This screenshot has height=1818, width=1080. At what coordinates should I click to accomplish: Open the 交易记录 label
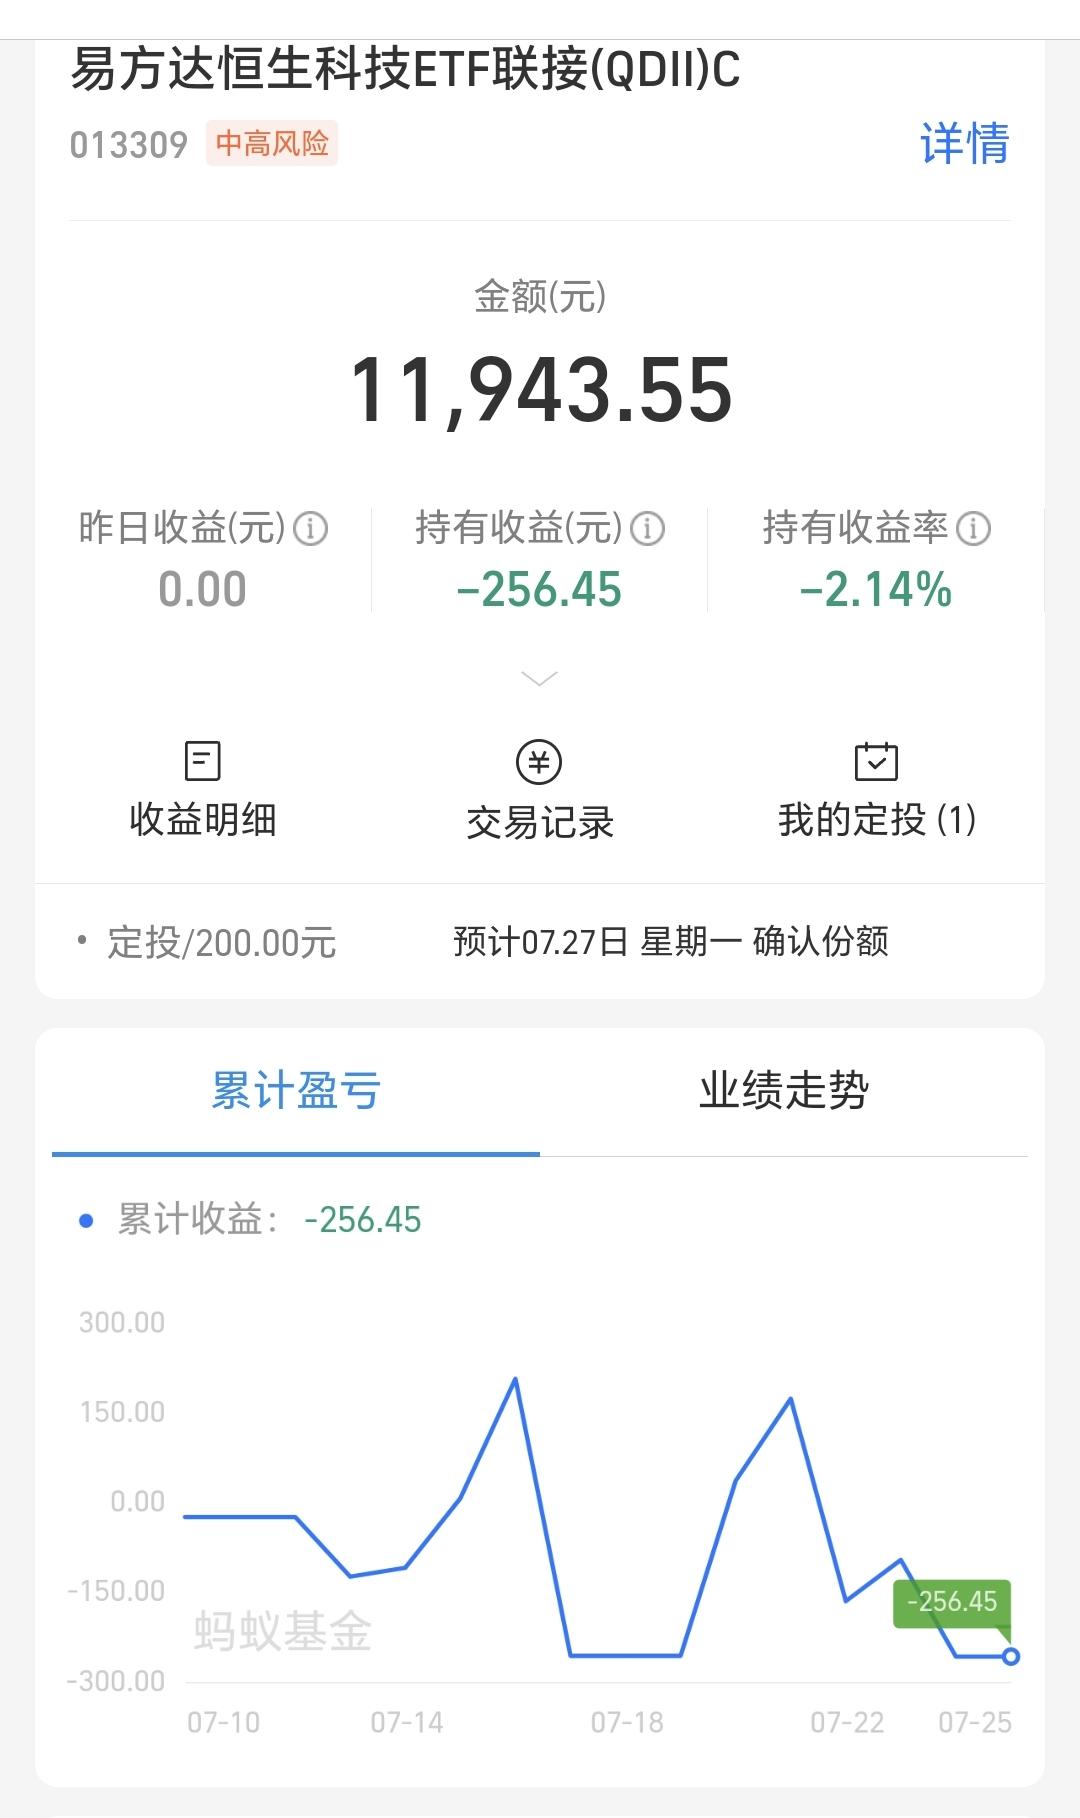pyautogui.click(x=540, y=822)
